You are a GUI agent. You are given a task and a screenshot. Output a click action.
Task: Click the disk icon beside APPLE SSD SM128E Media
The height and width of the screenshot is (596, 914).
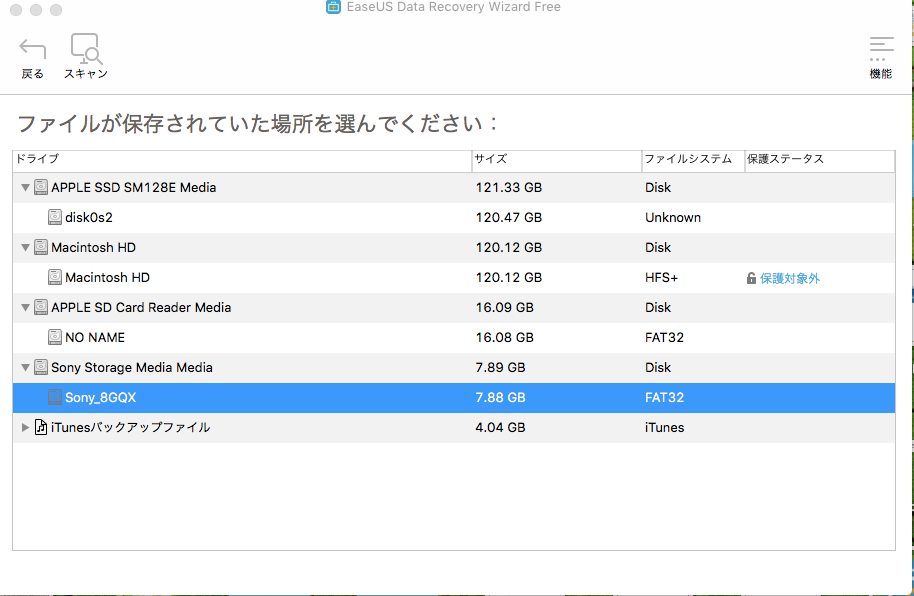point(41,187)
